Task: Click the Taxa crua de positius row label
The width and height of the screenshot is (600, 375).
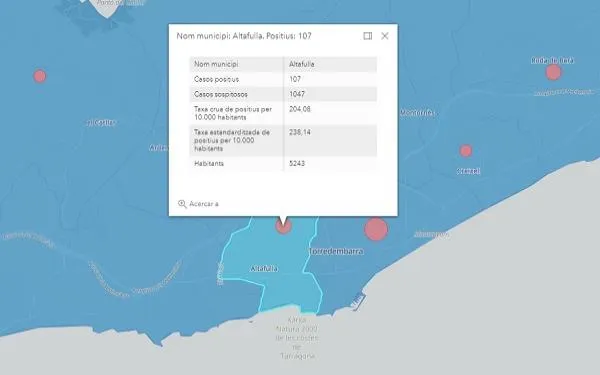Action: [233, 113]
